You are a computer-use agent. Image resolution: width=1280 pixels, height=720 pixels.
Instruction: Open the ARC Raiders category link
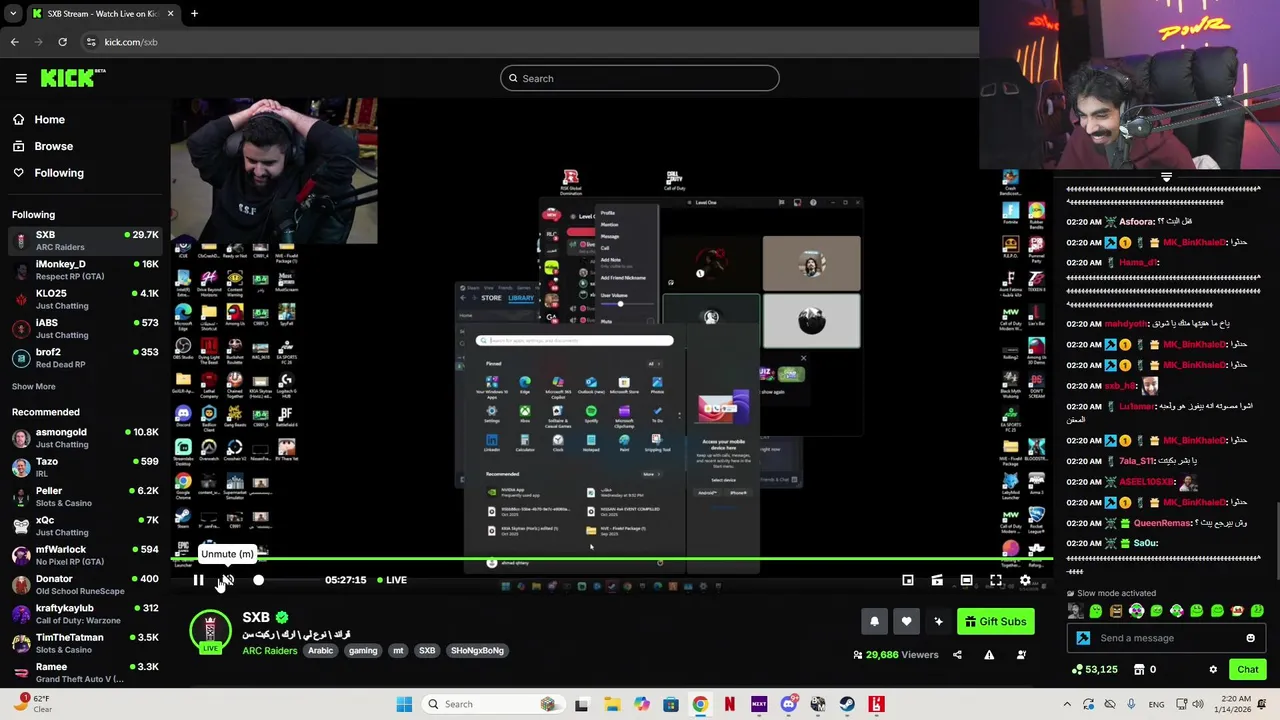click(270, 650)
